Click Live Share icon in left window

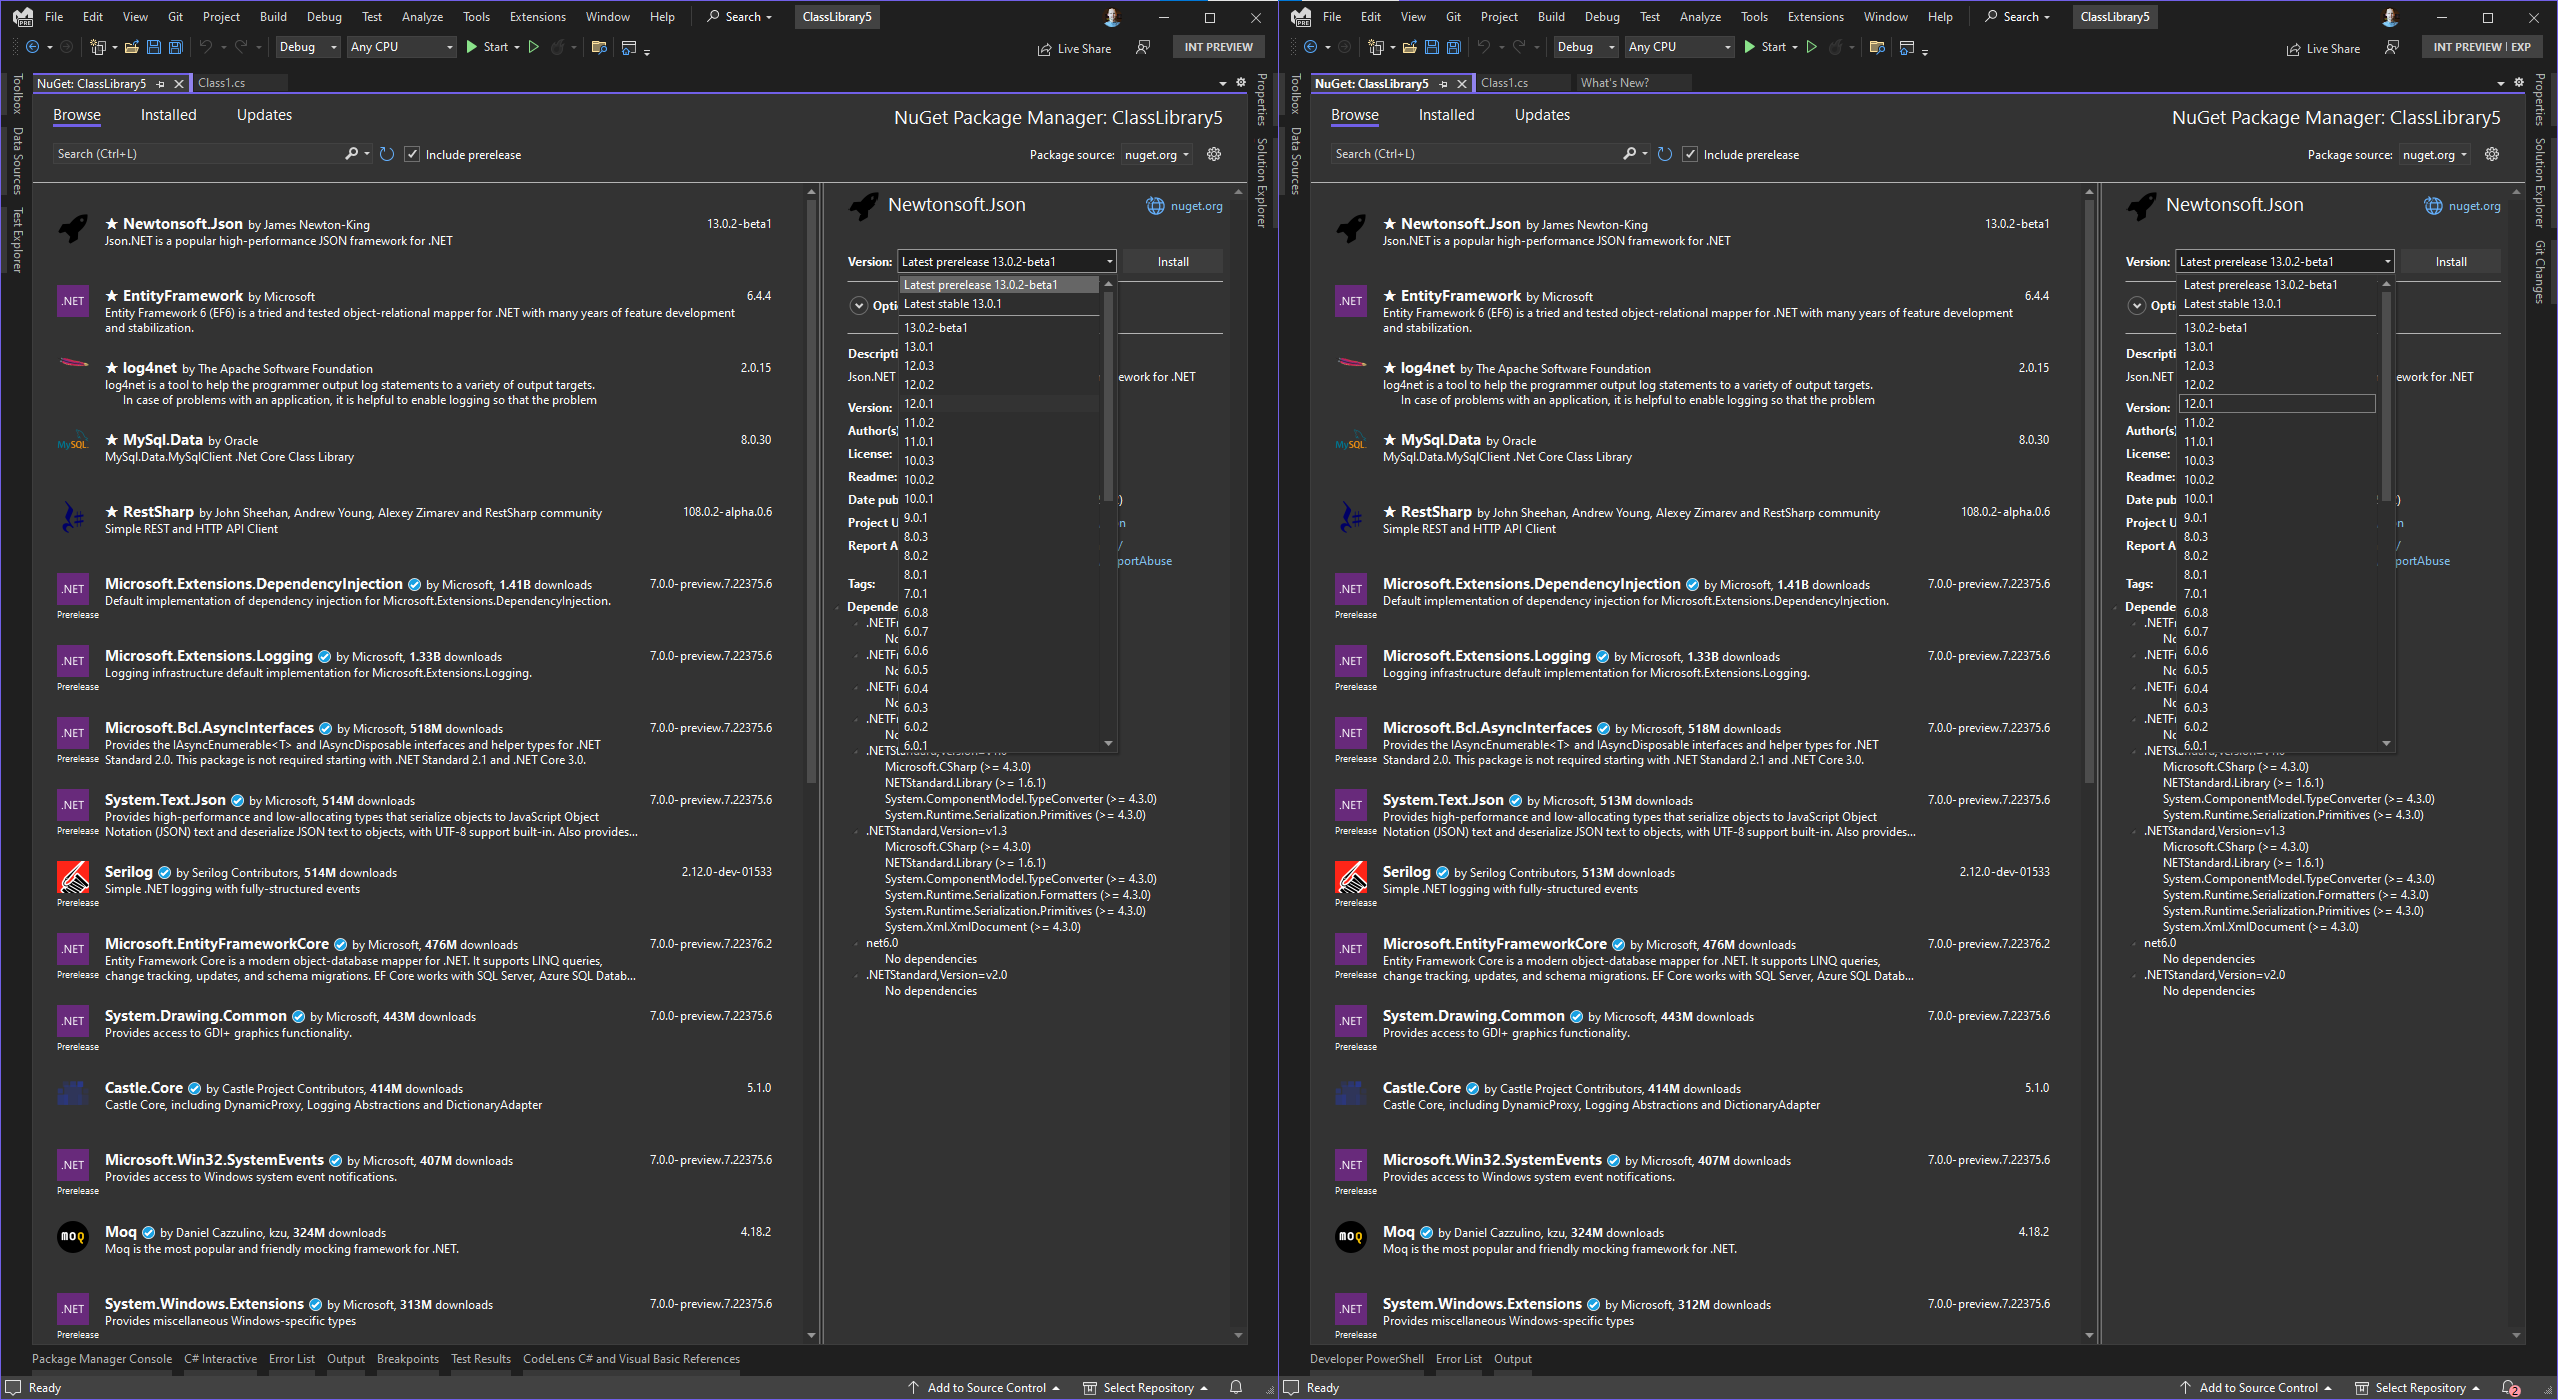point(1045,49)
